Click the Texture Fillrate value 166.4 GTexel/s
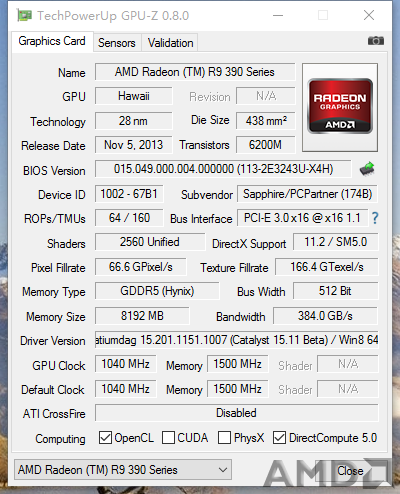Screen dimensions: 400x494 [327, 267]
